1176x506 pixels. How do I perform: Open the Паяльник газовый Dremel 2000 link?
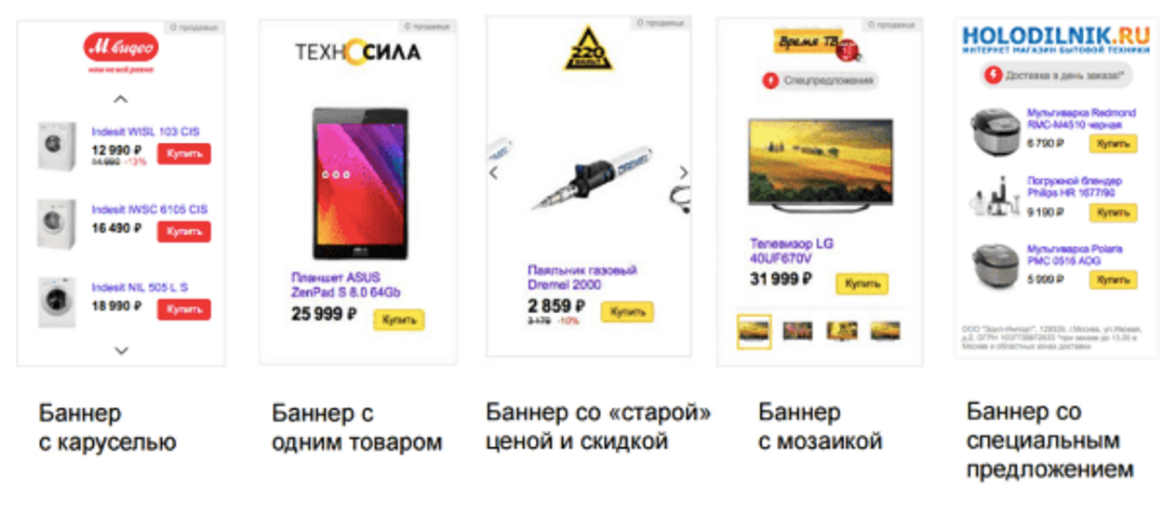click(x=582, y=277)
